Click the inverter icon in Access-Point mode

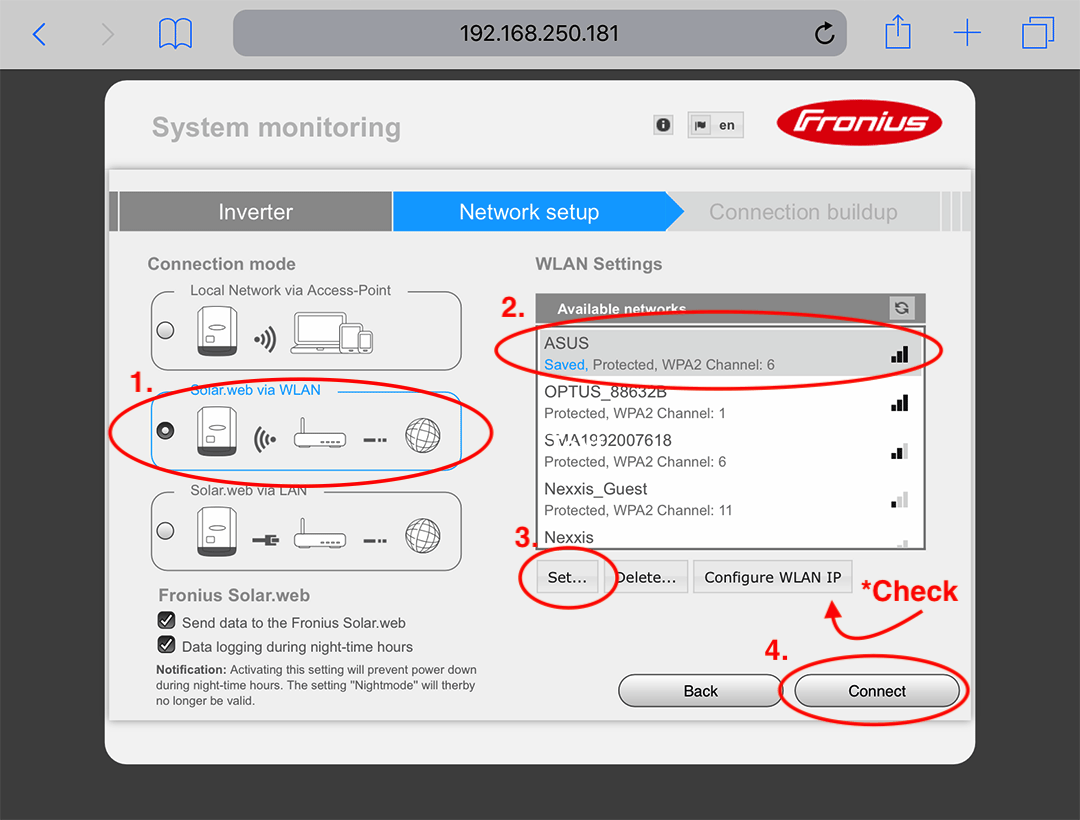[x=217, y=331]
